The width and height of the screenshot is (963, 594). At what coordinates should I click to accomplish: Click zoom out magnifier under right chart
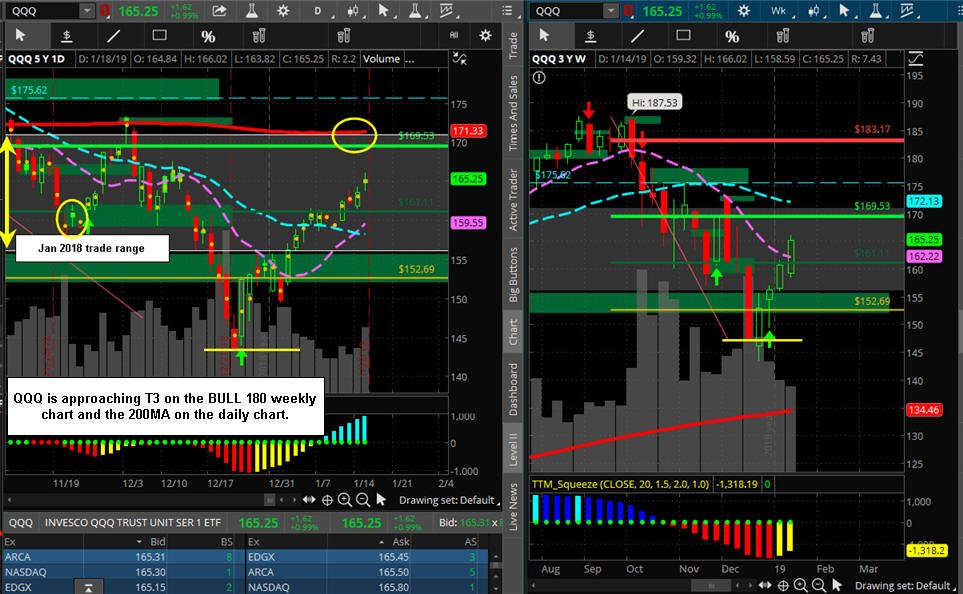819,585
